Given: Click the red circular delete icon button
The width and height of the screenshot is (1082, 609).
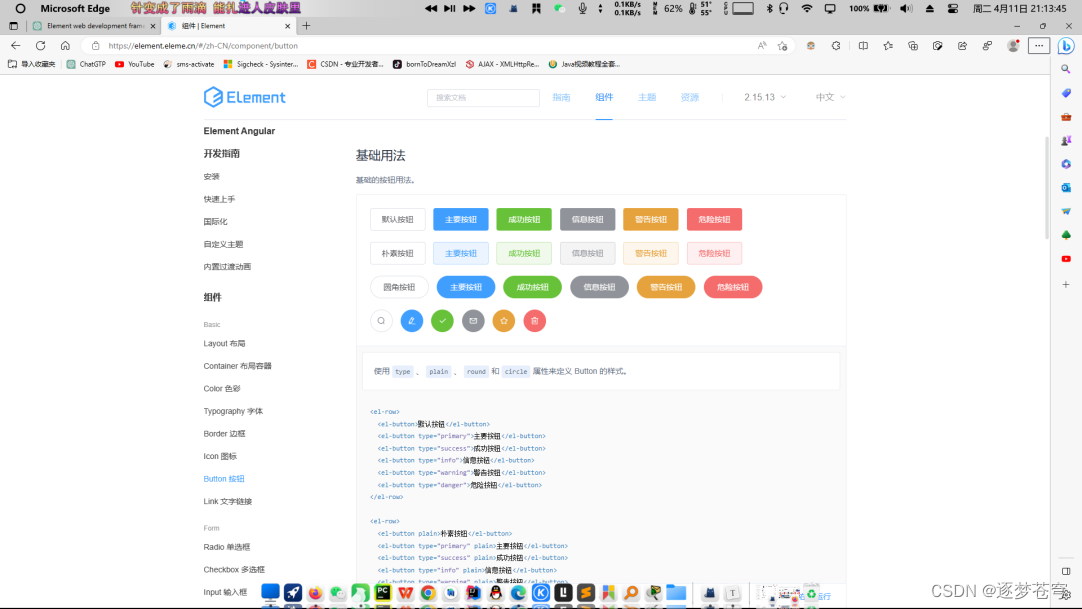Looking at the screenshot, I should [x=535, y=321].
